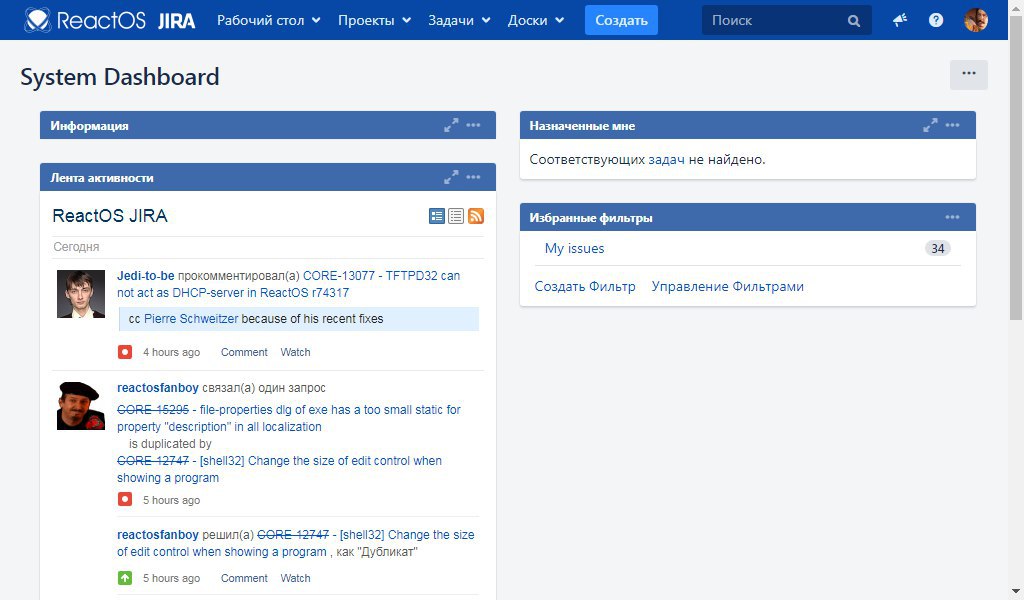Open Избранные фильтры gadget options menu
Image resolution: width=1024 pixels, height=600 pixels.
953,217
